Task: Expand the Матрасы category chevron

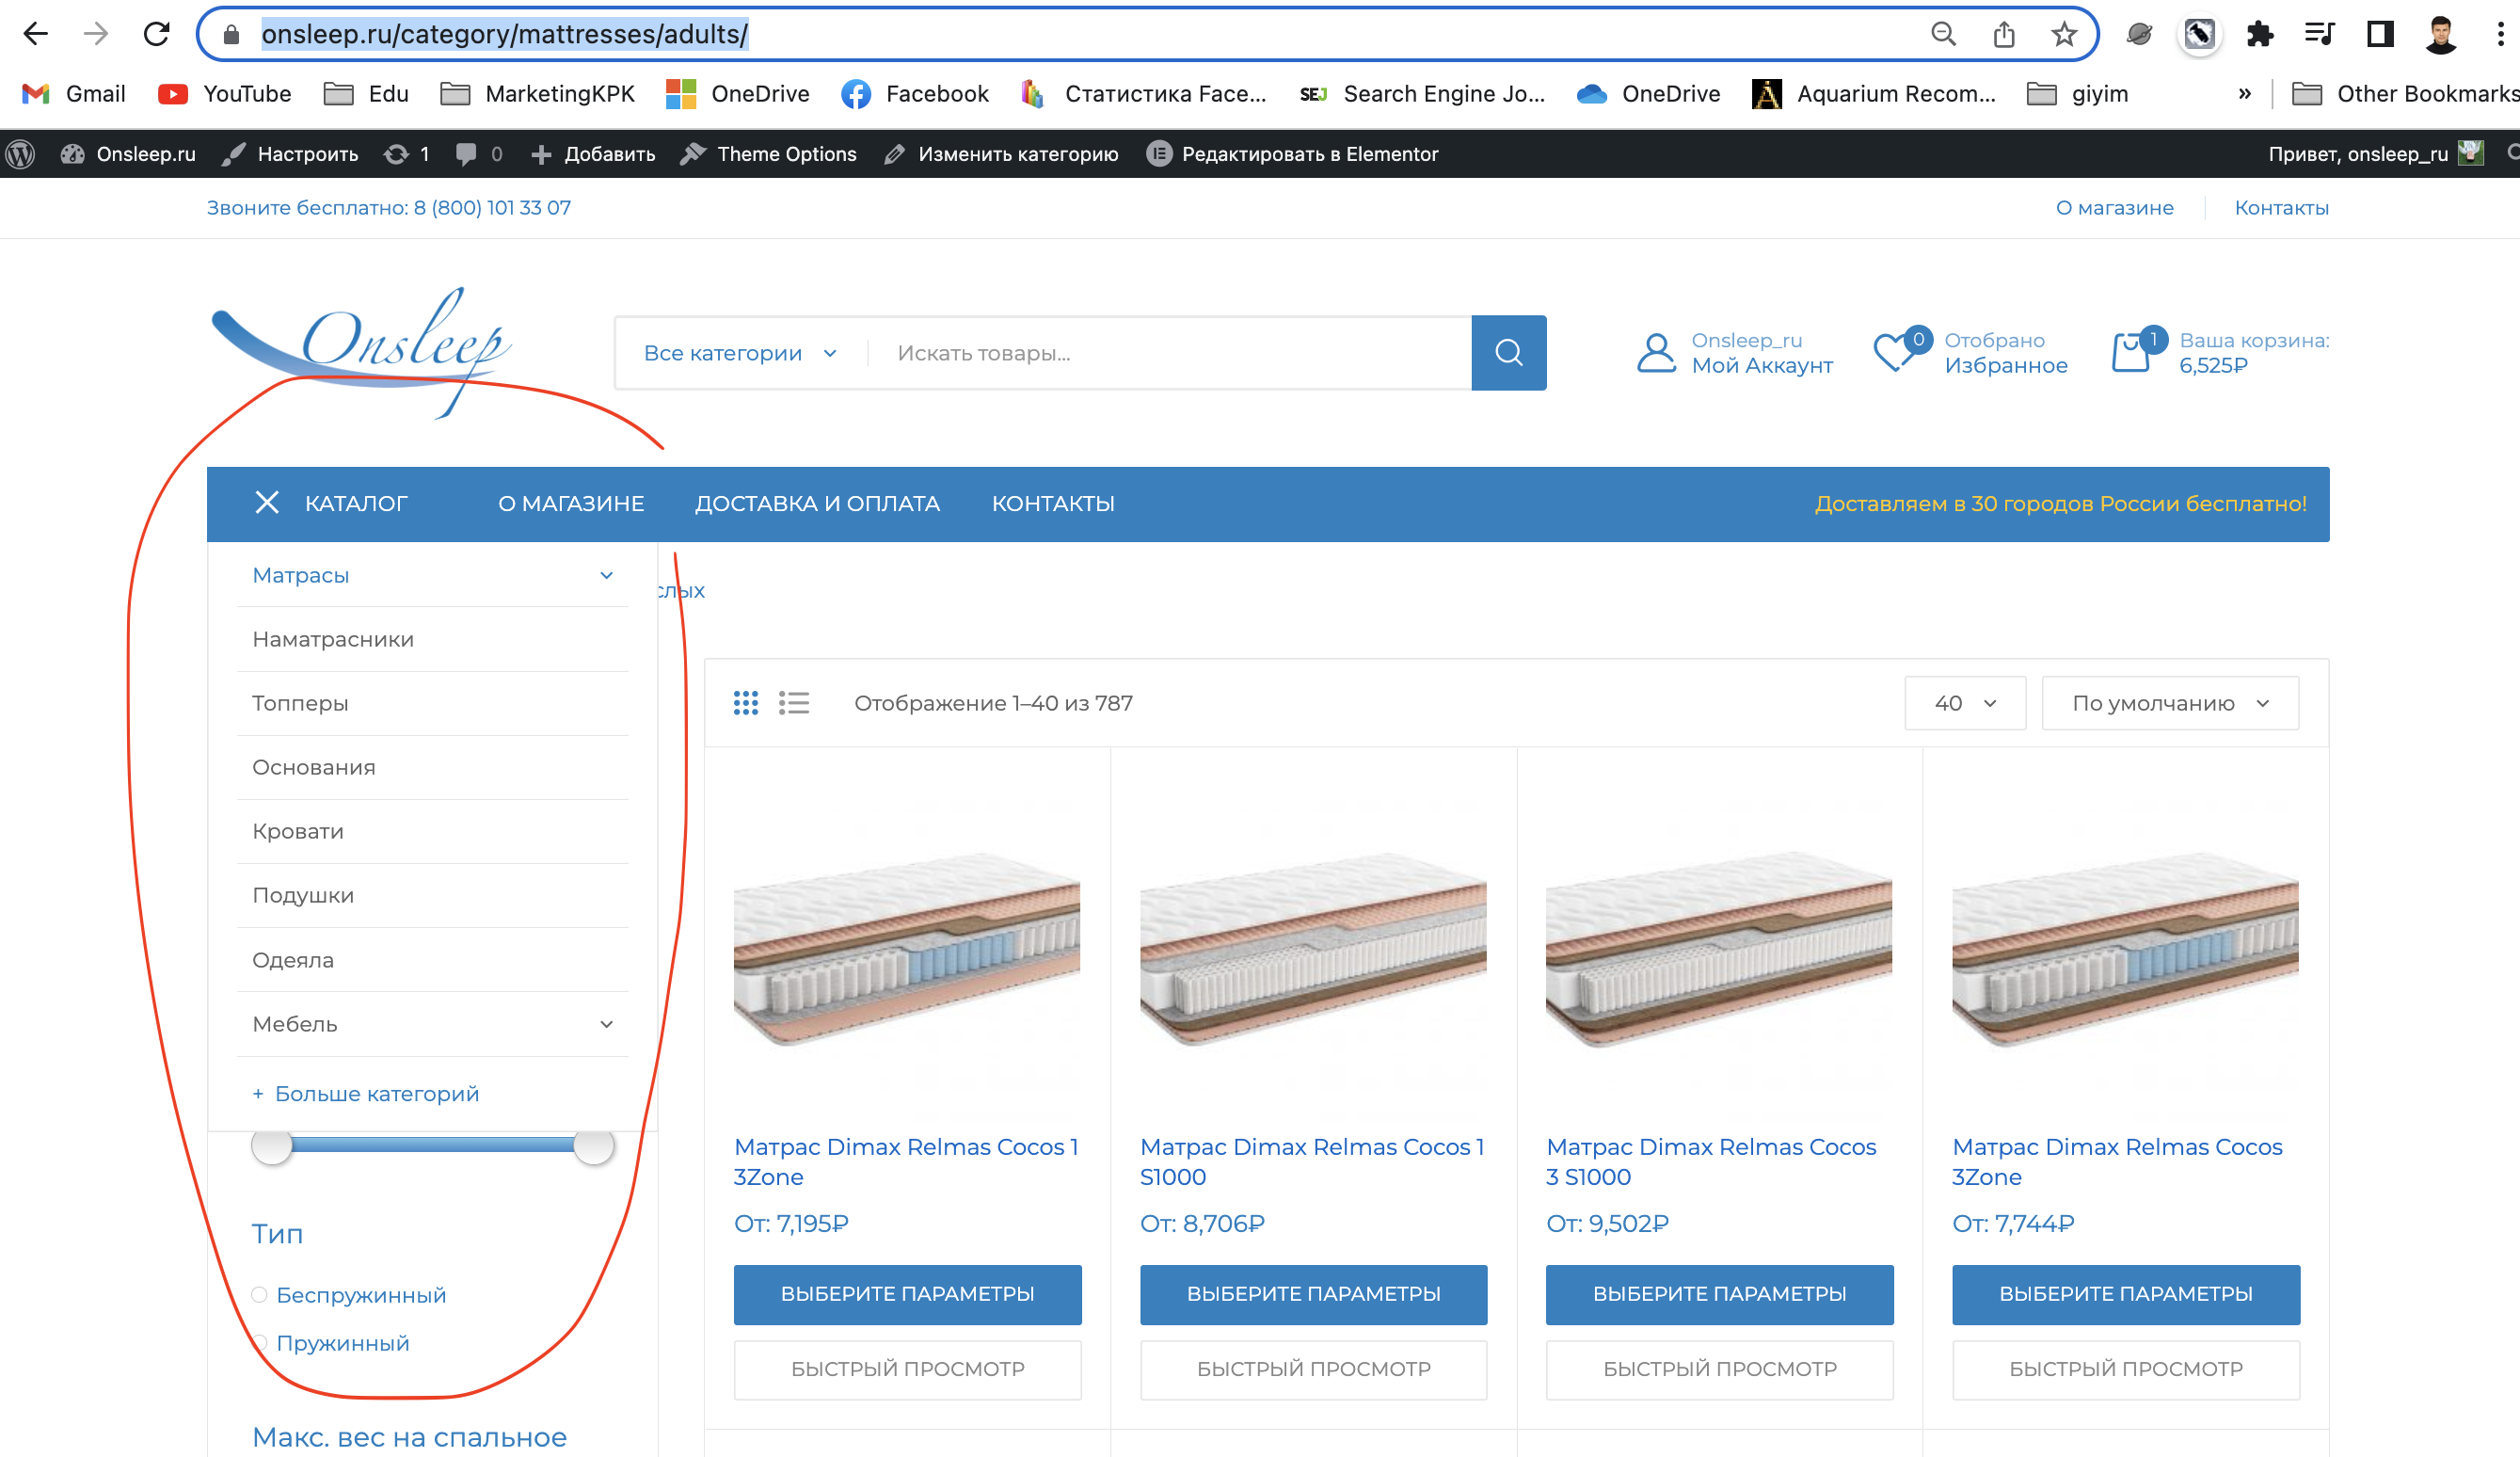Action: [x=606, y=575]
